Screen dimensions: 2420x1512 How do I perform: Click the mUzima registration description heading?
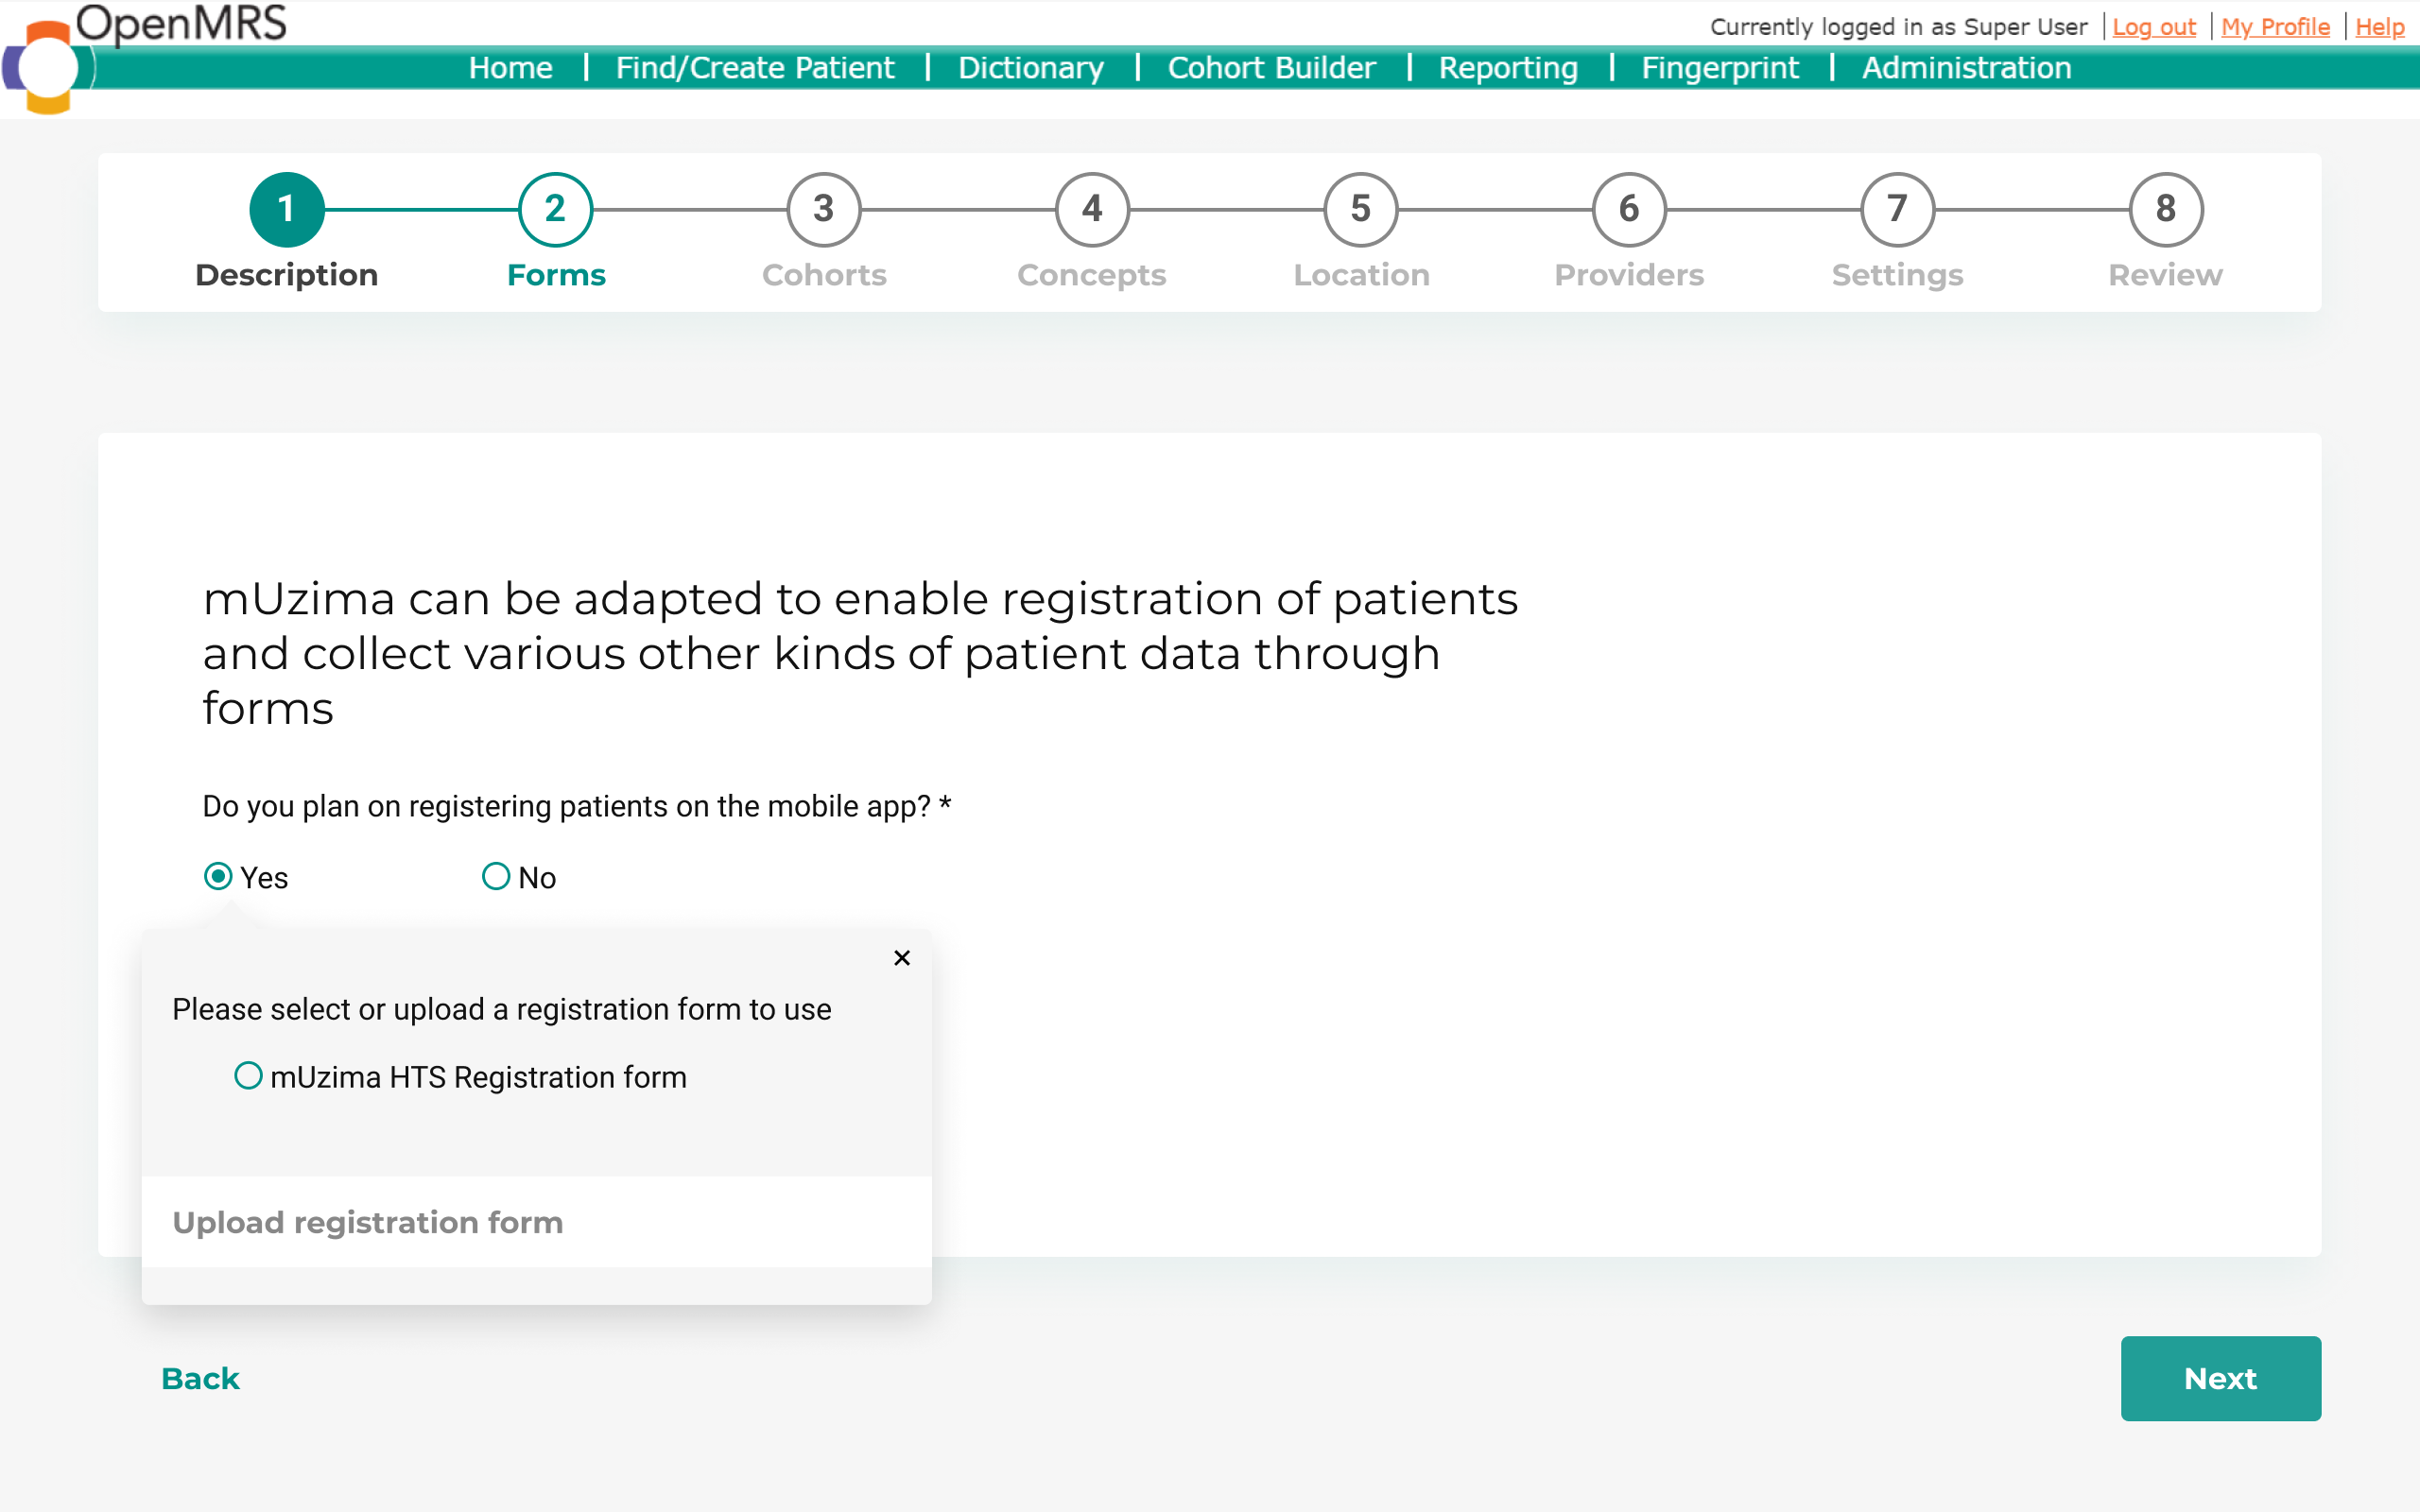pos(860,653)
